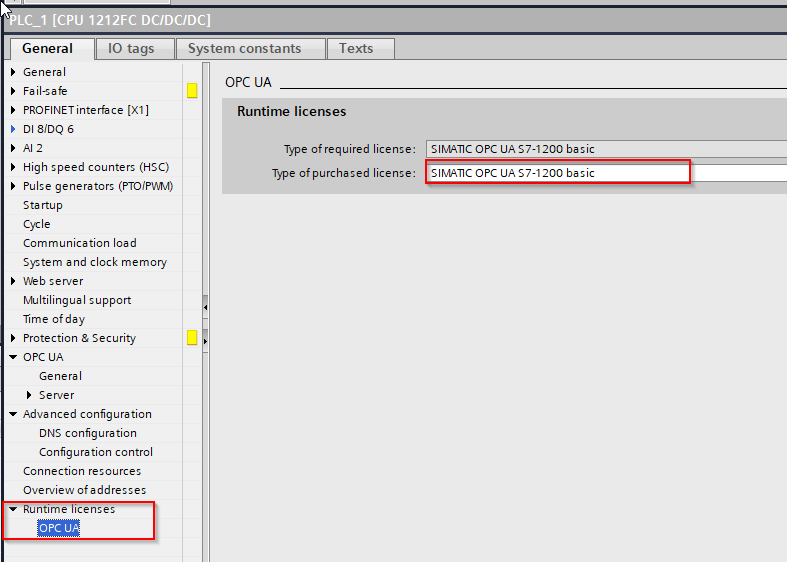The image size is (787, 562).
Task: Click yellow marker beside Fail-safe
Action: 192,91
